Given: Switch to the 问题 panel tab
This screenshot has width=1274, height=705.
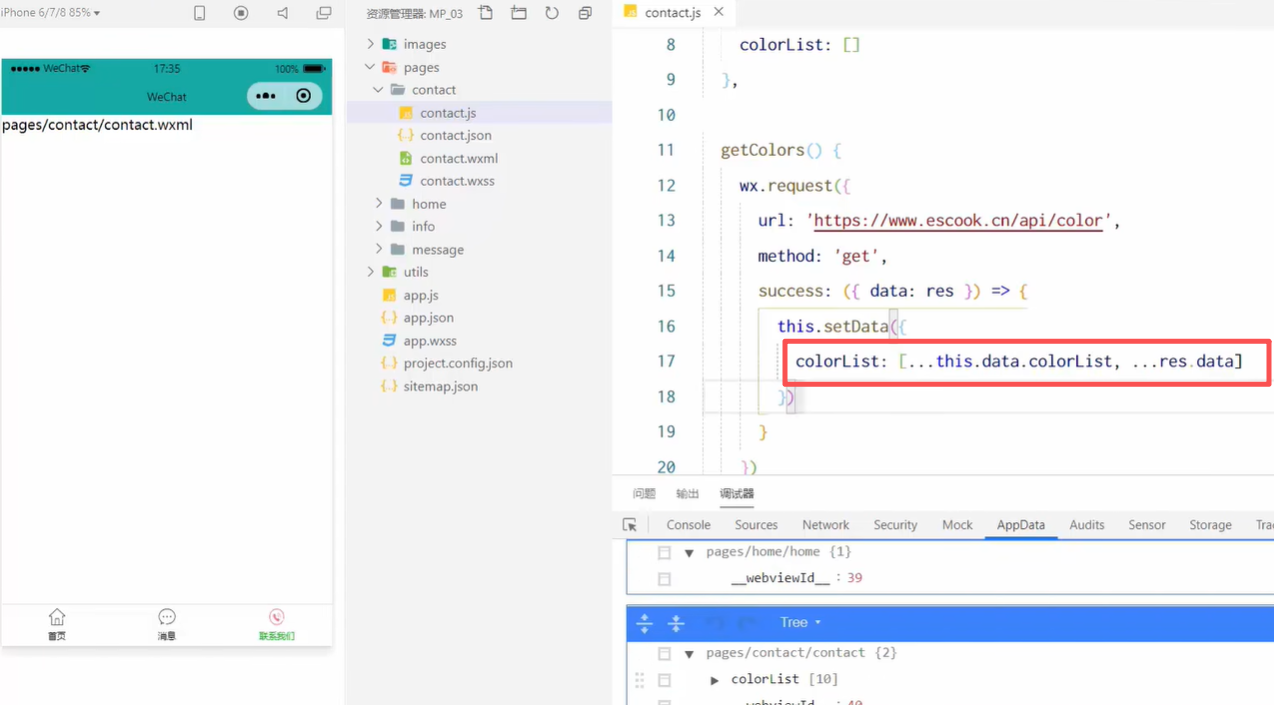Looking at the screenshot, I should click(x=644, y=494).
